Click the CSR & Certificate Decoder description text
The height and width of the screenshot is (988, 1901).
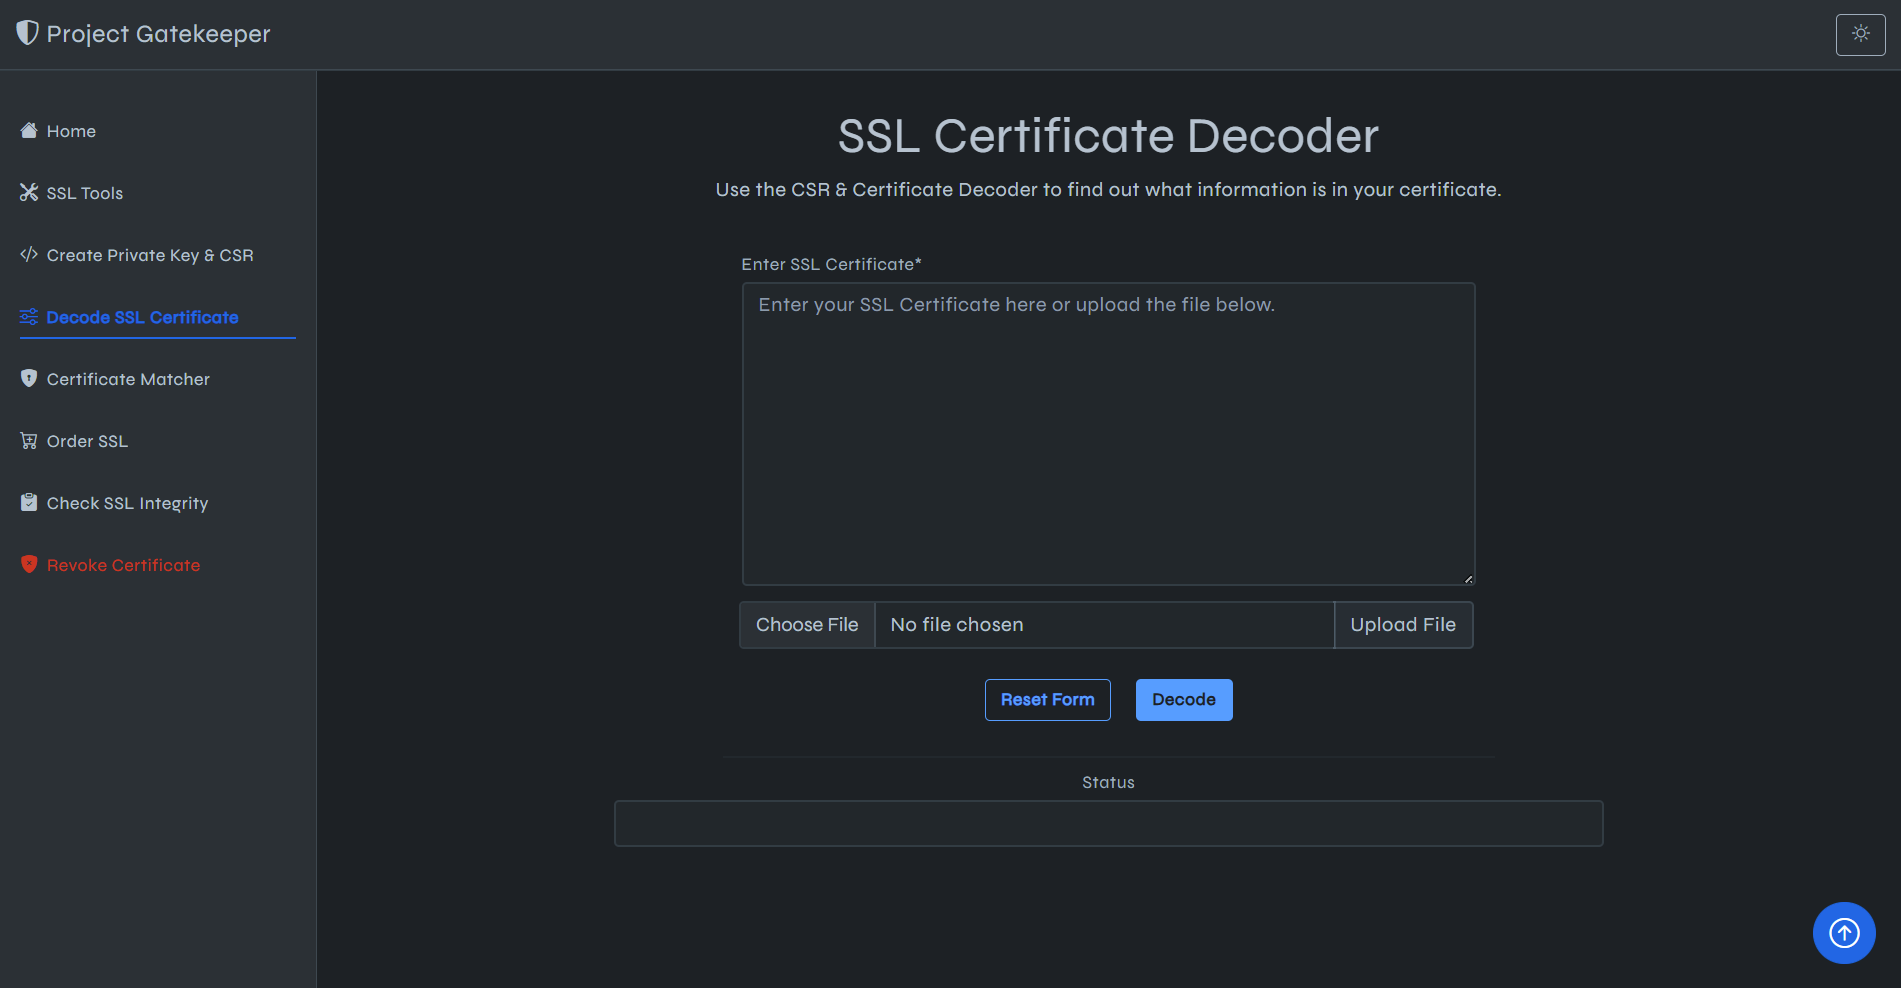tap(1108, 190)
